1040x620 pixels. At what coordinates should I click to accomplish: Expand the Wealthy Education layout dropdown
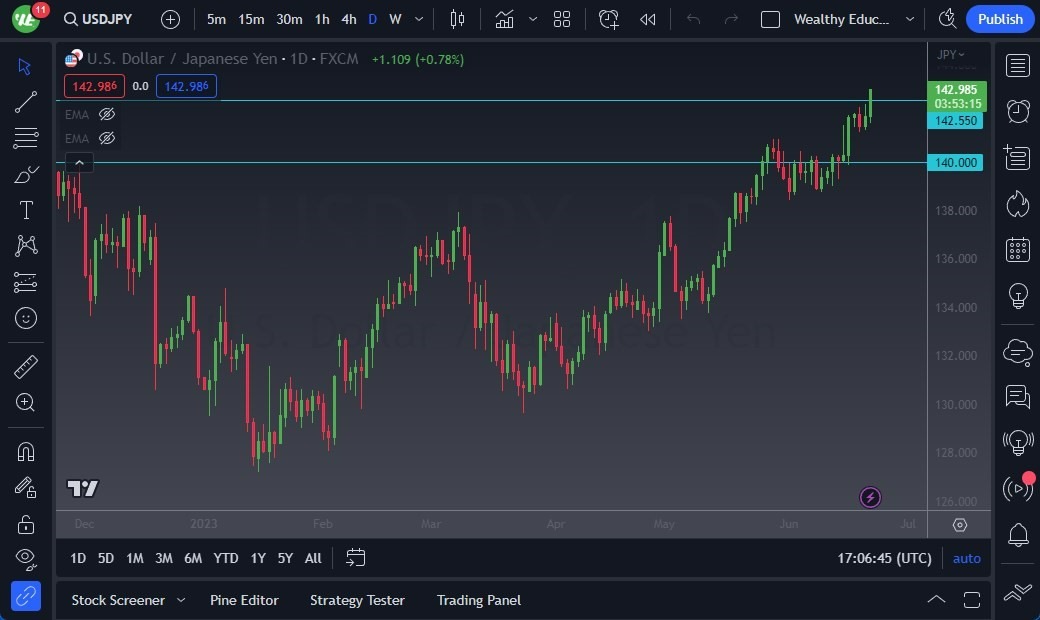click(x=909, y=19)
